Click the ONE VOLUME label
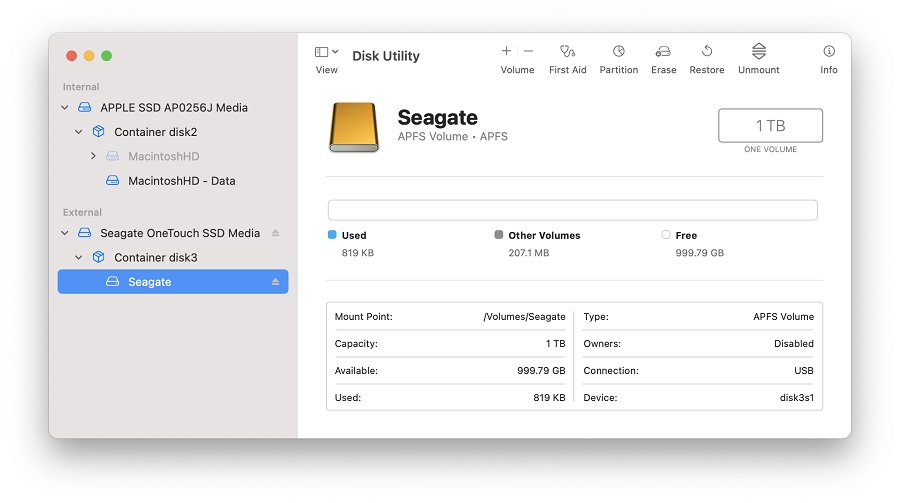The image size is (900, 503). (770, 149)
